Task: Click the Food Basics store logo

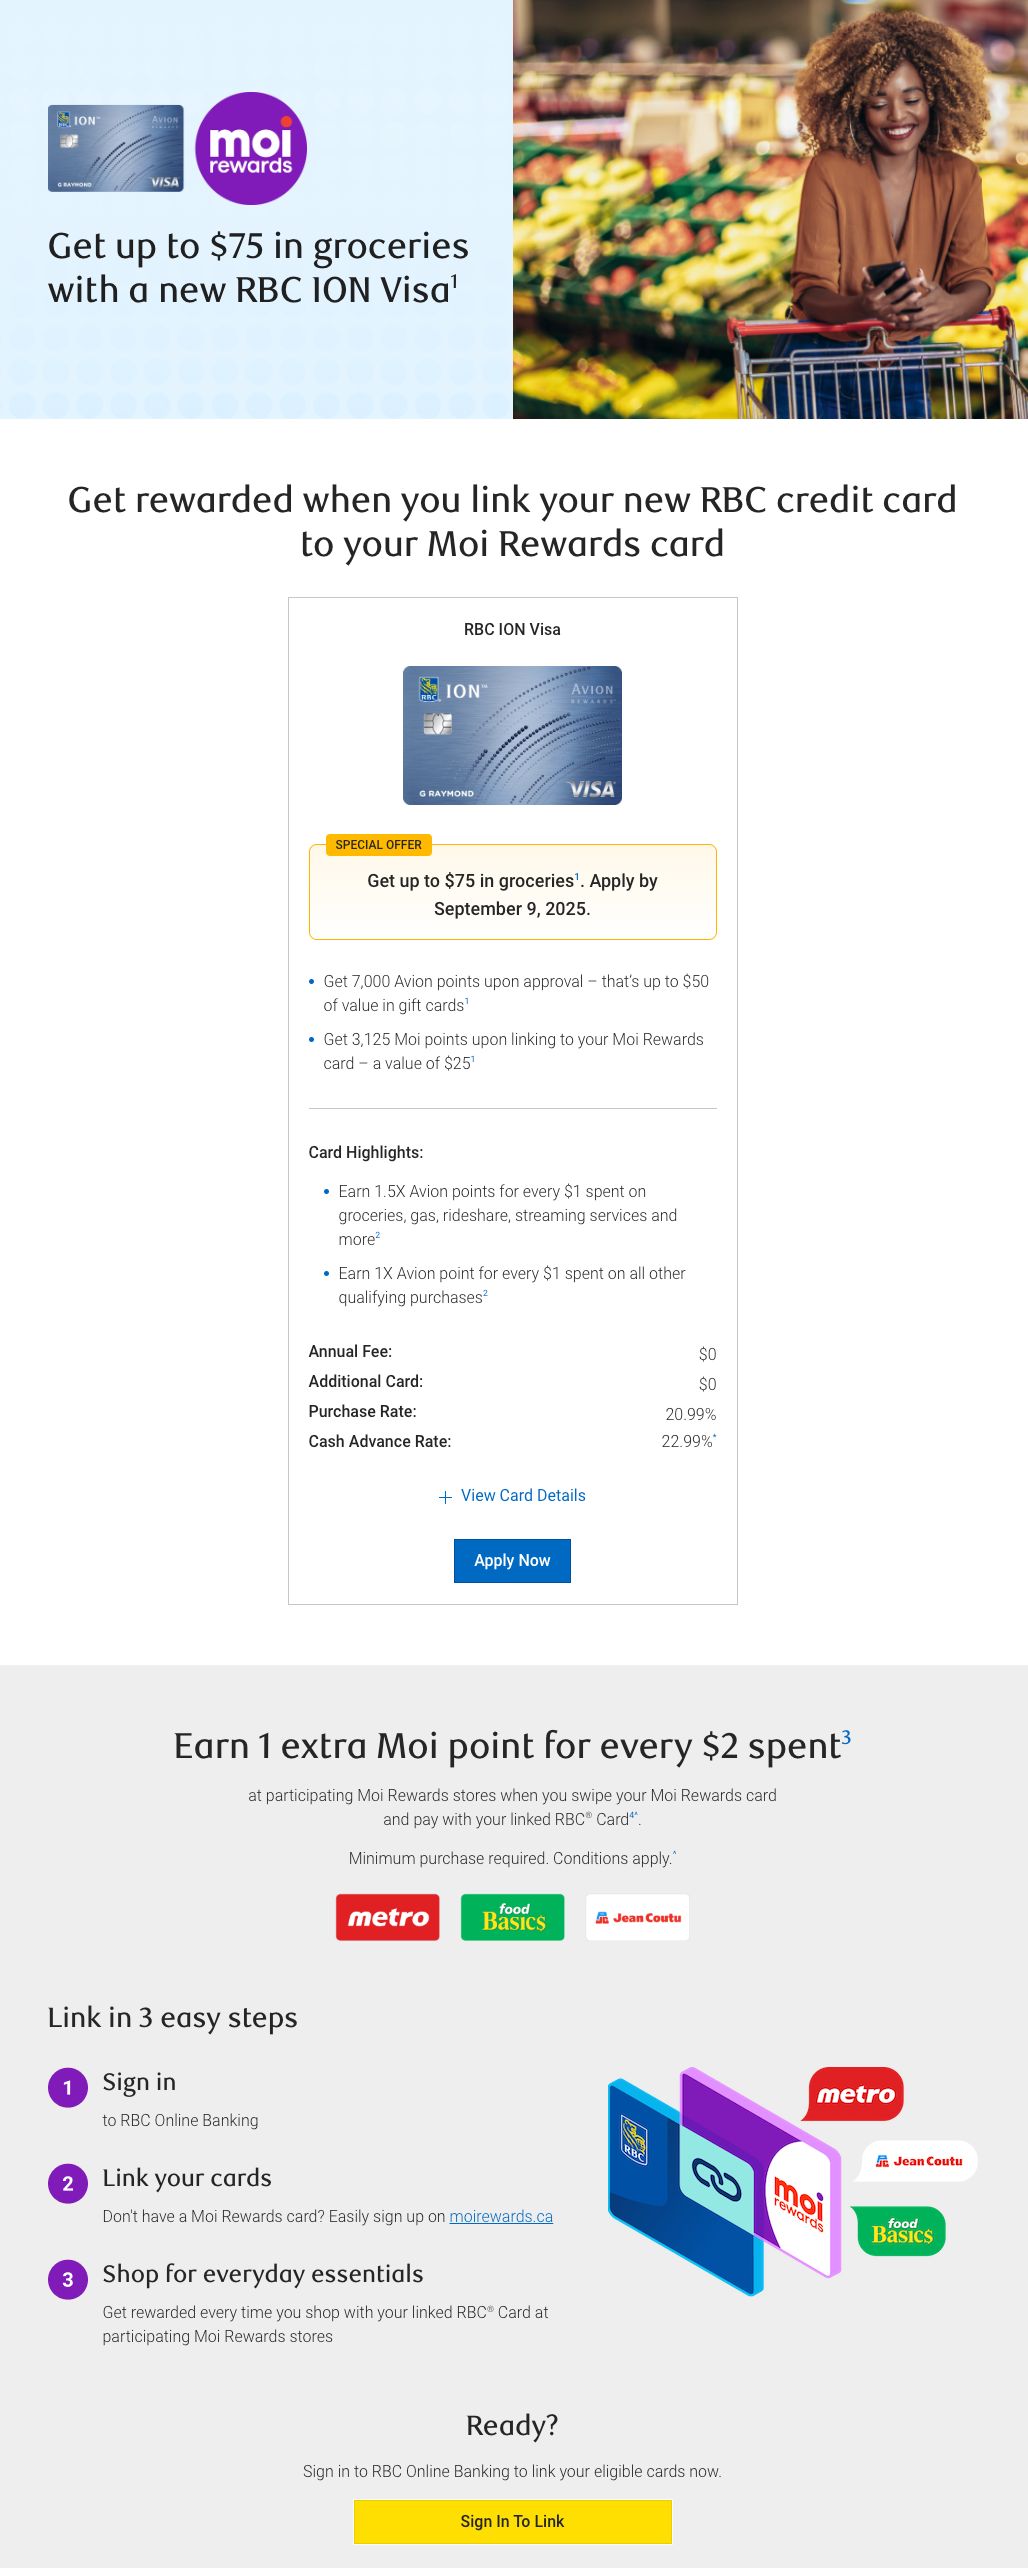Action: click(x=512, y=1917)
